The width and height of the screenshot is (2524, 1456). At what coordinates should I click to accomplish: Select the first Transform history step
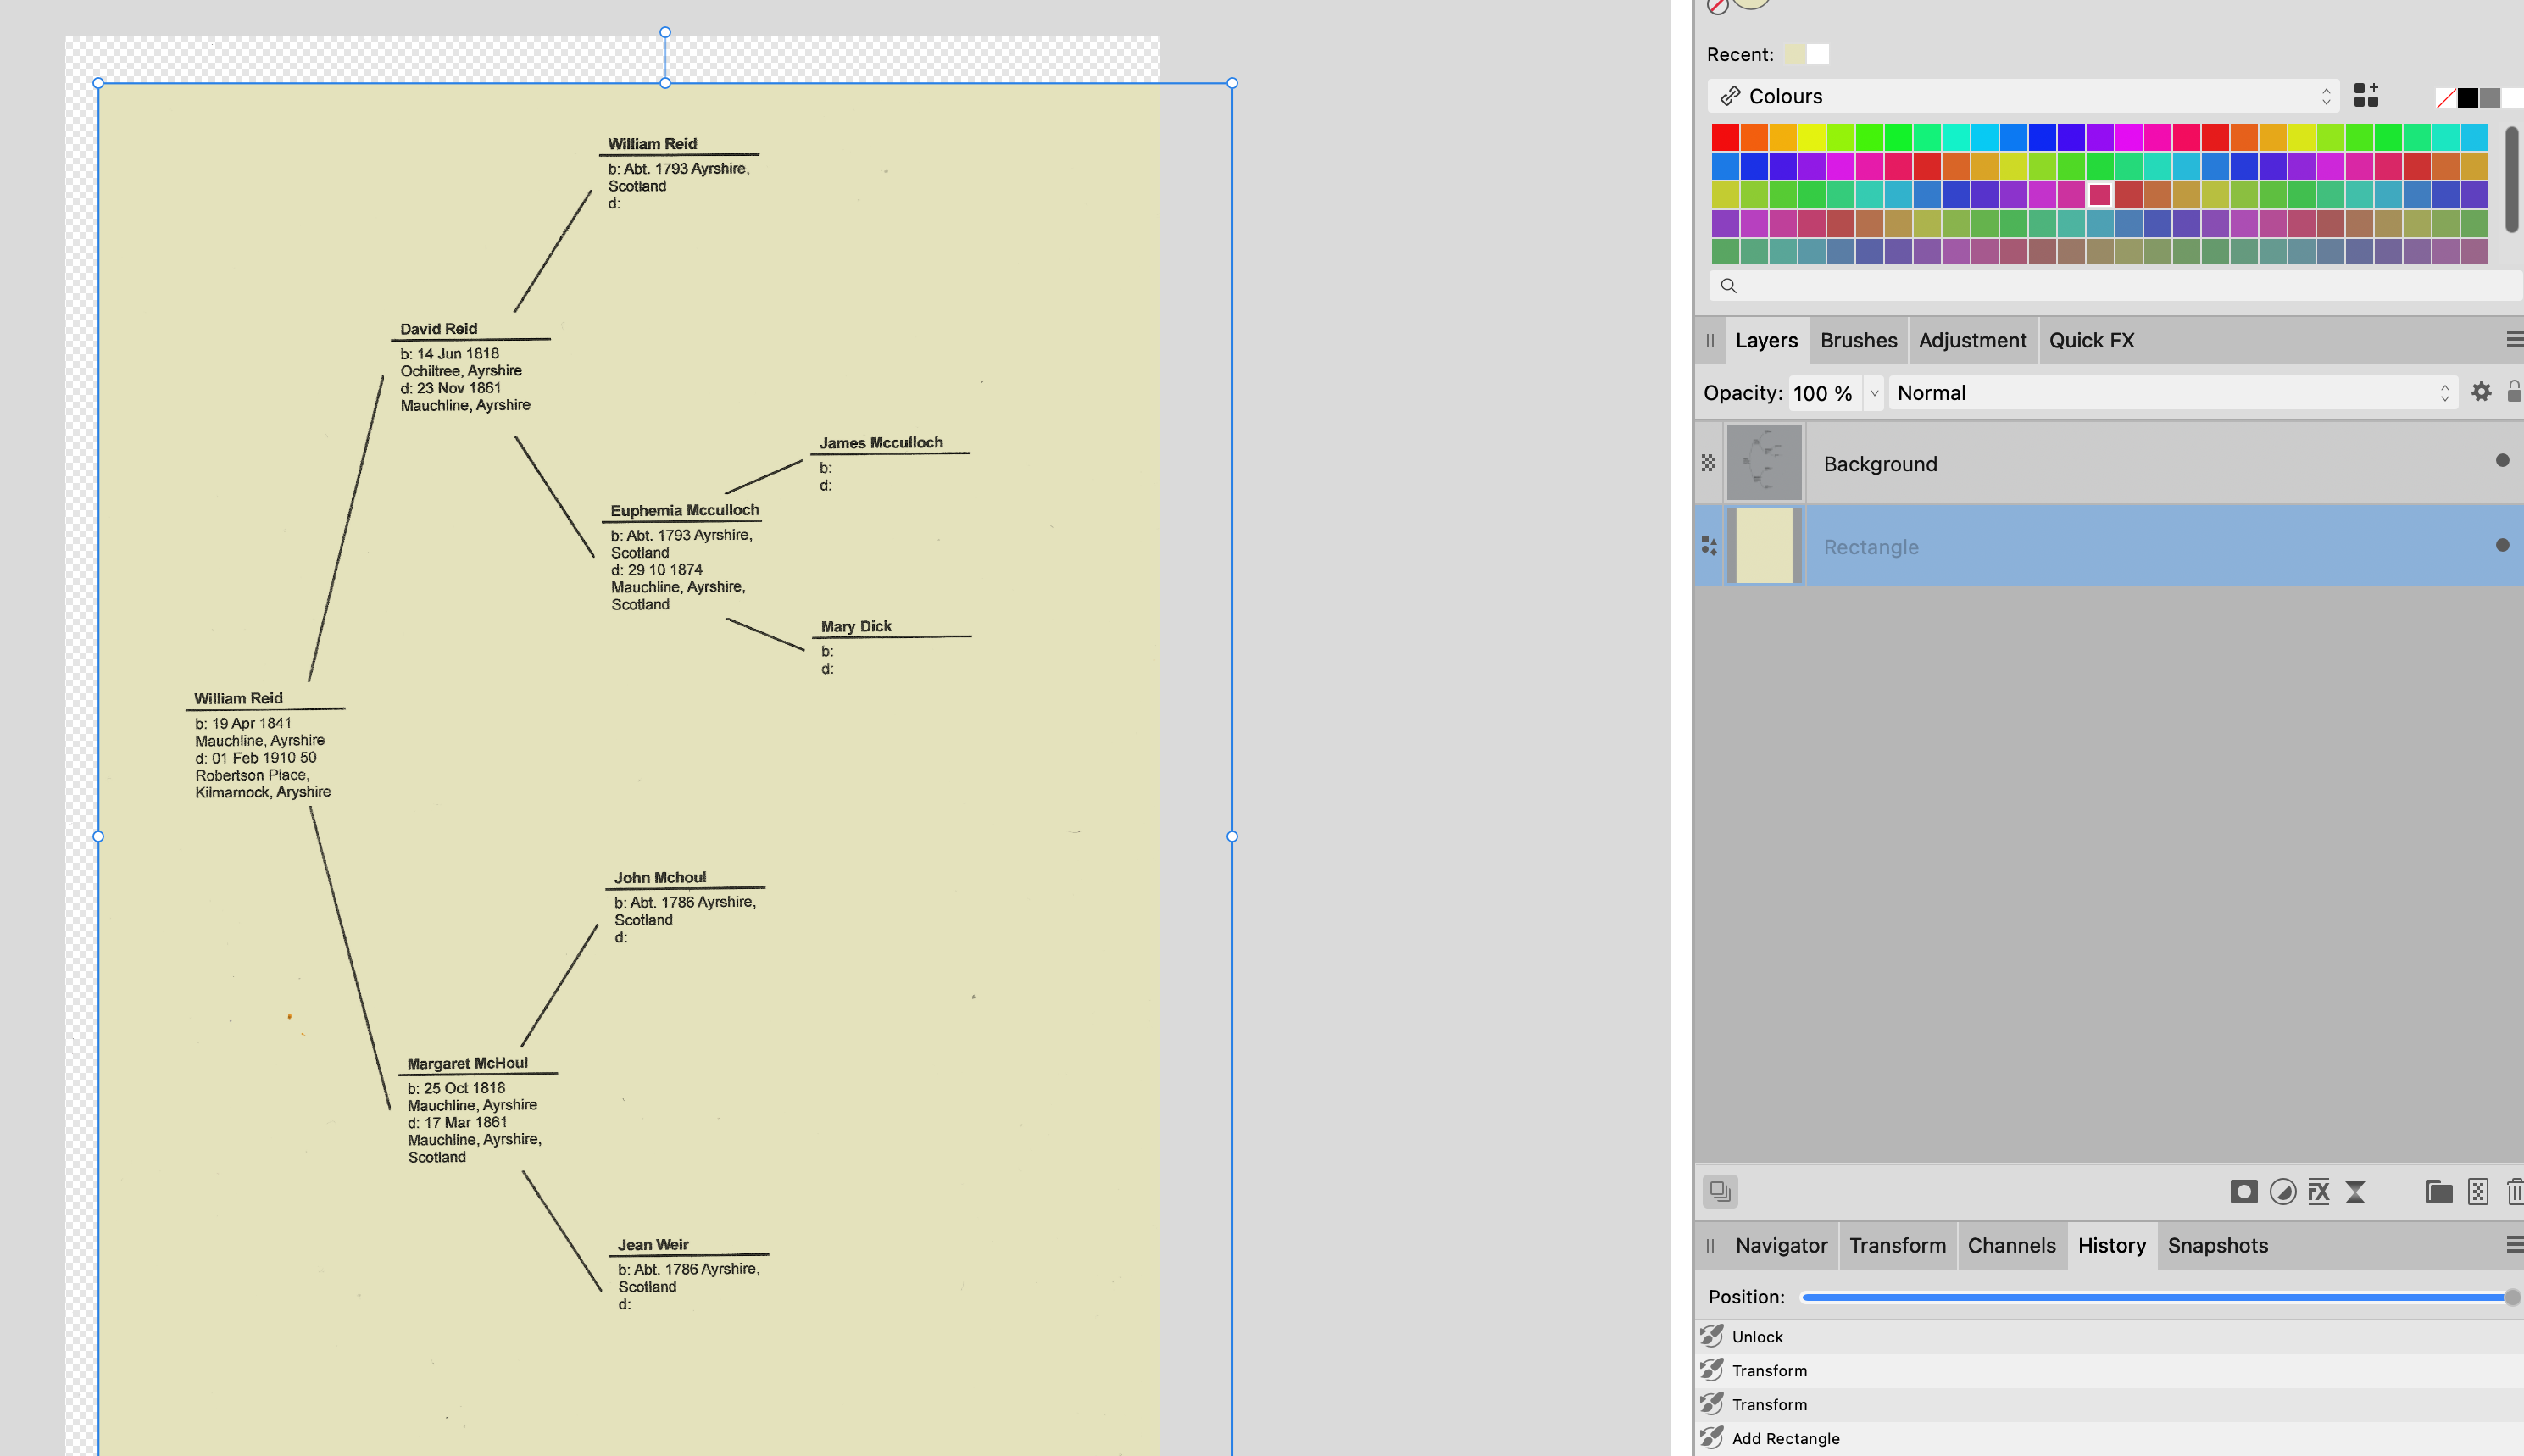coord(2109,1371)
